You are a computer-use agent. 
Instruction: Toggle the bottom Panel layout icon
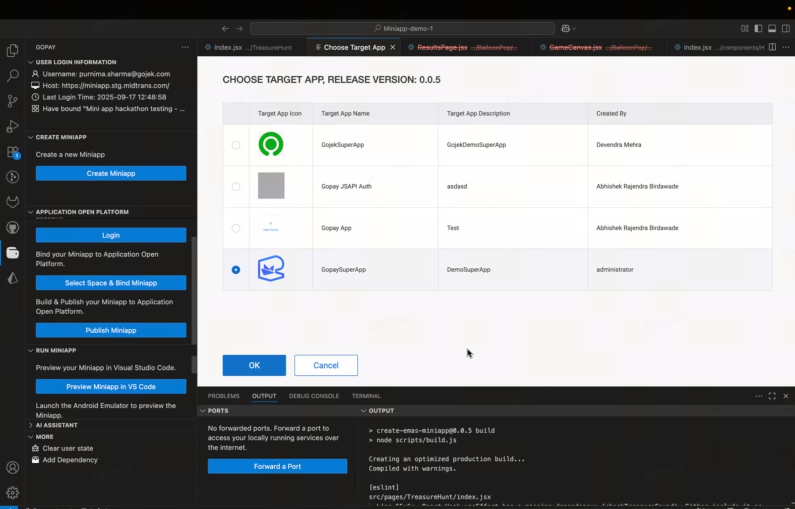[772, 28]
